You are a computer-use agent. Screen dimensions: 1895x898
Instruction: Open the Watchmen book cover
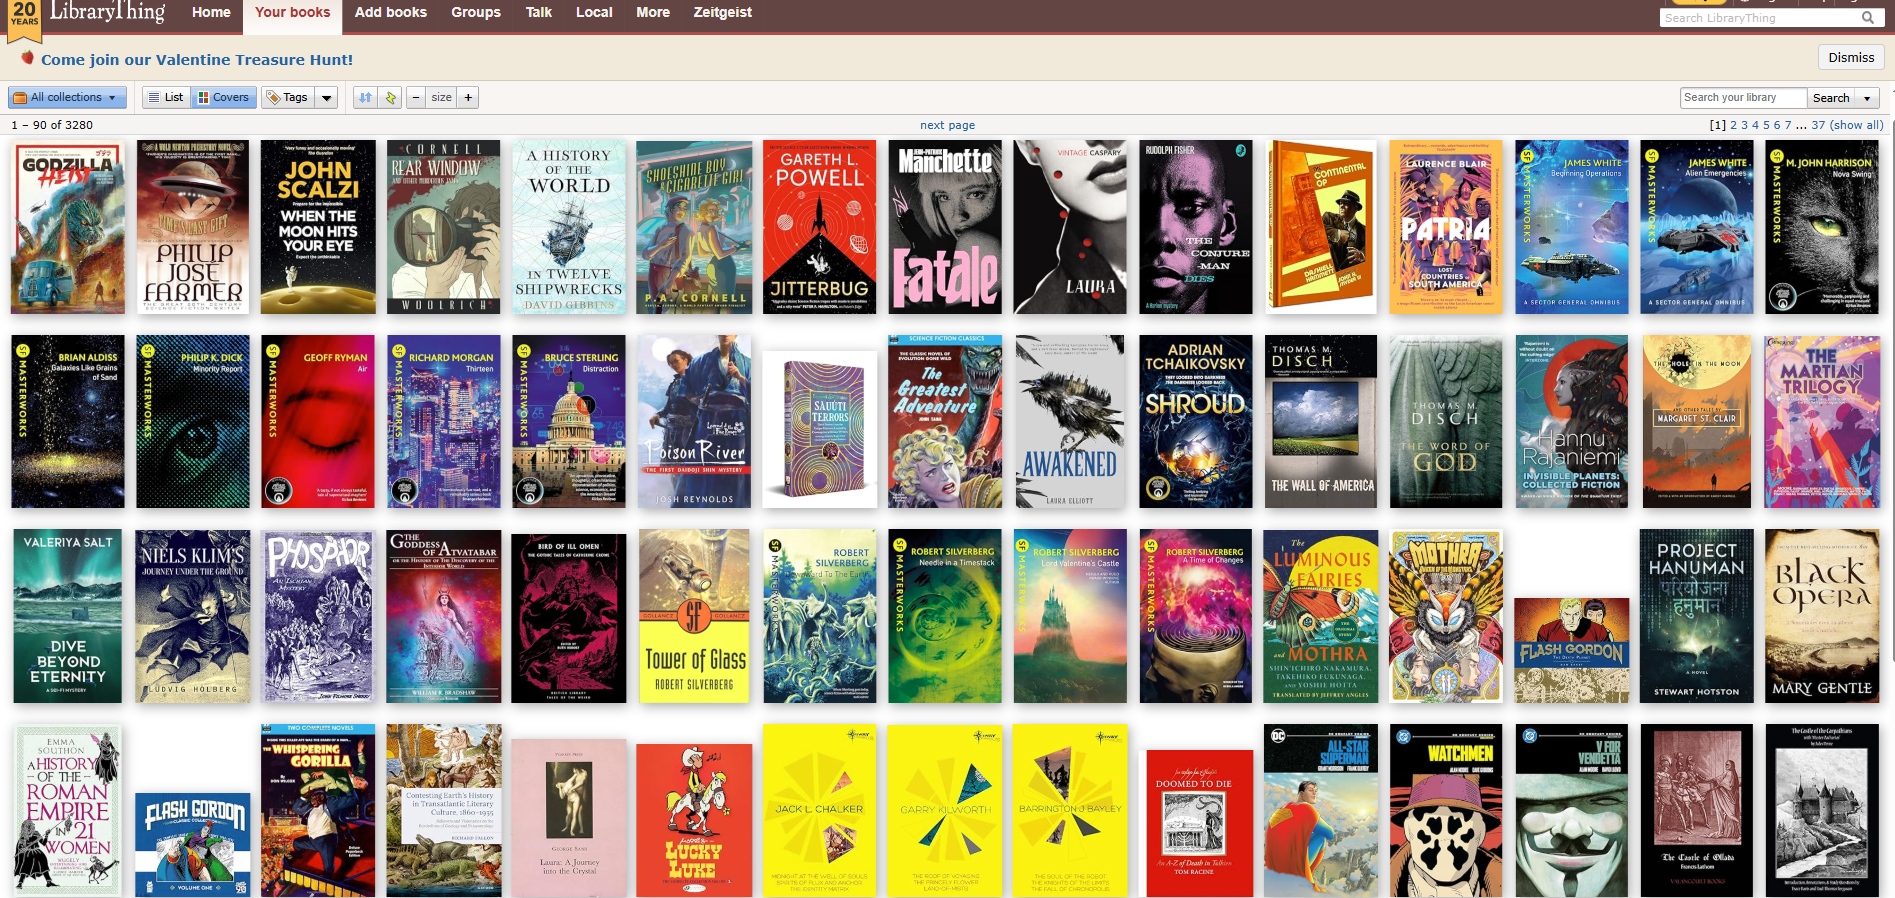pyautogui.click(x=1445, y=810)
